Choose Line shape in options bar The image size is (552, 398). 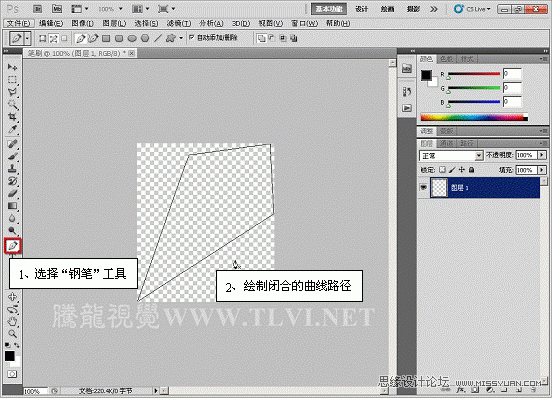(158, 38)
